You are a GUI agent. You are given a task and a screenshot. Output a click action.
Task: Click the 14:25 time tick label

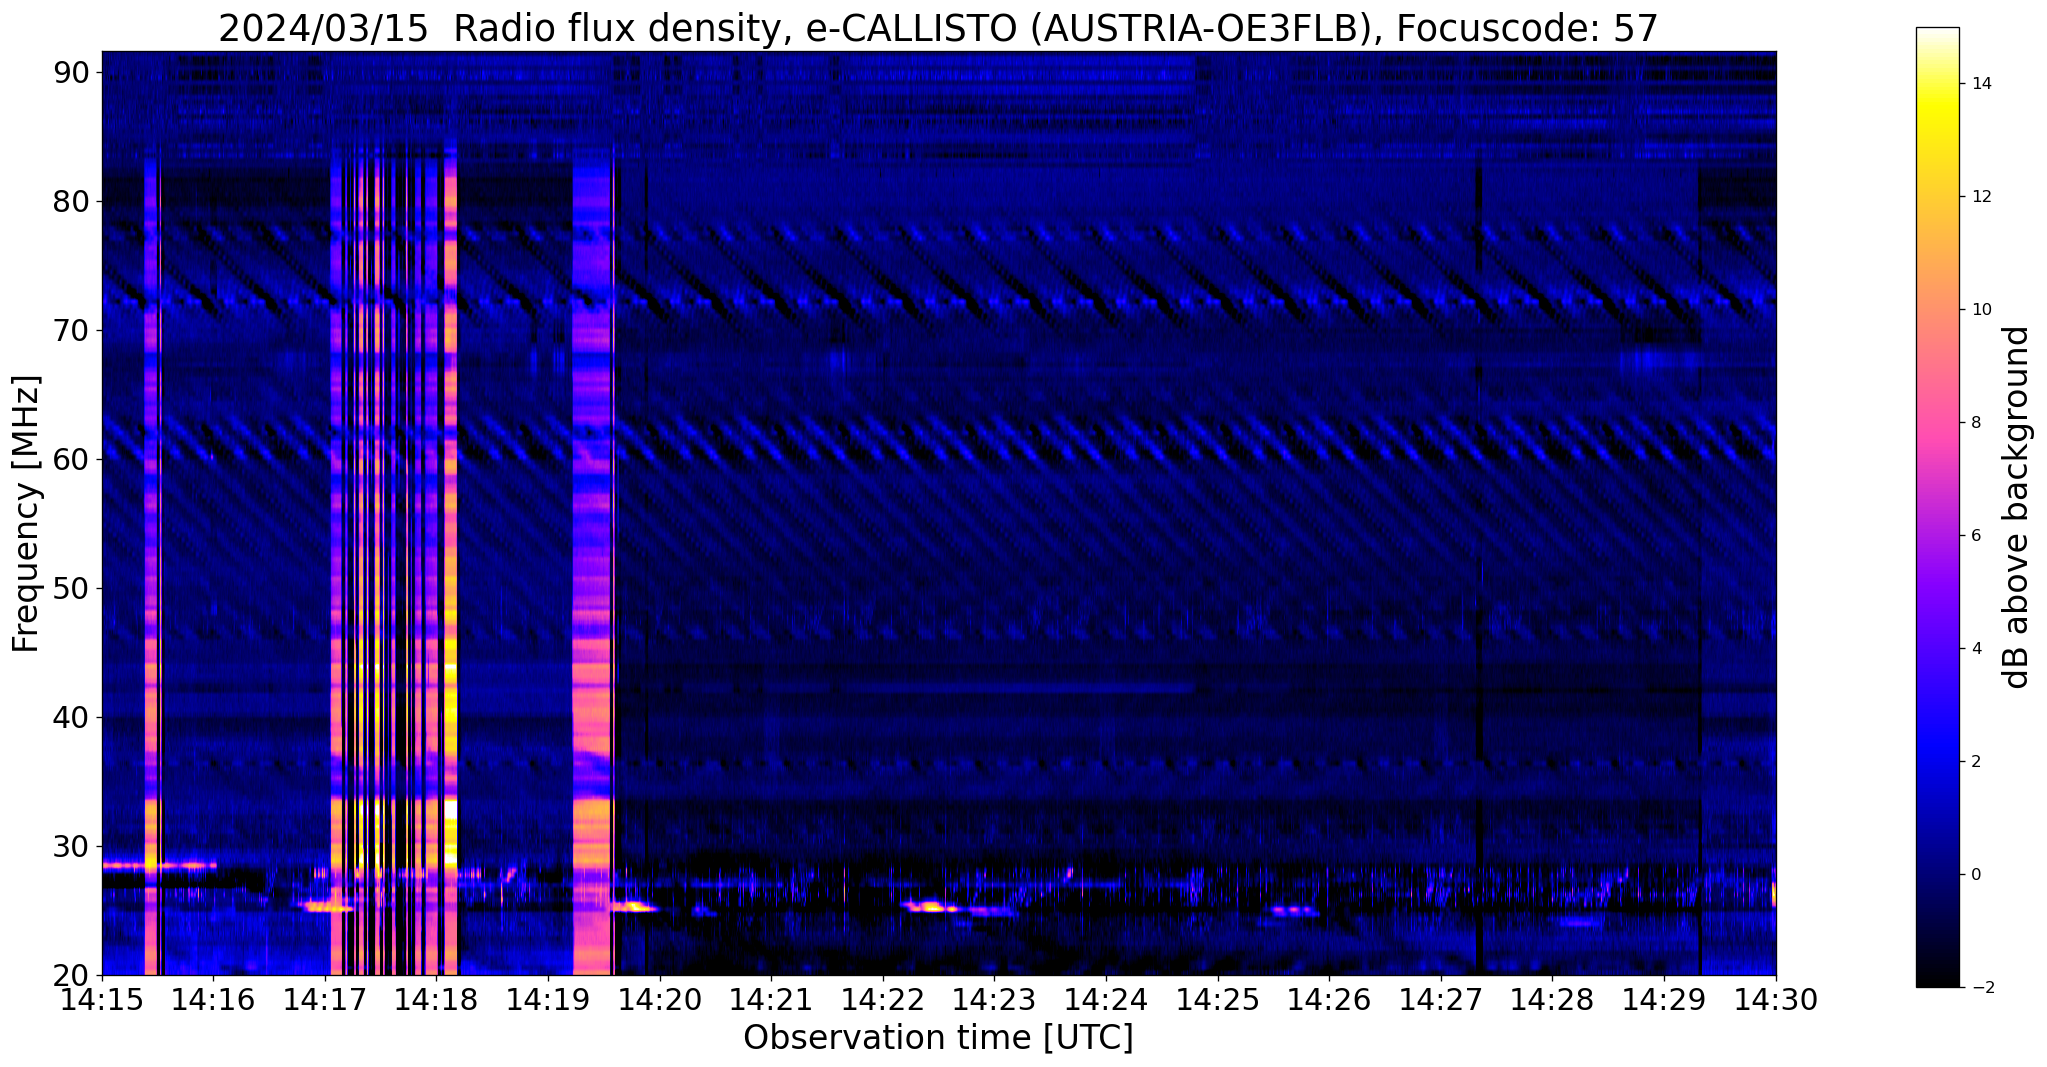pos(1218,999)
